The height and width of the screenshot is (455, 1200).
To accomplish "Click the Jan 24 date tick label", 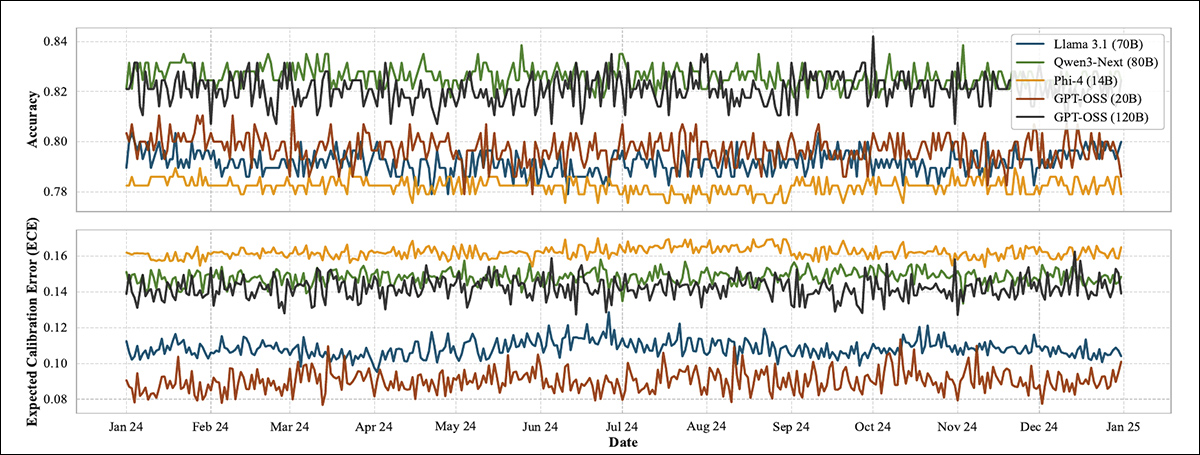I will (x=127, y=425).
